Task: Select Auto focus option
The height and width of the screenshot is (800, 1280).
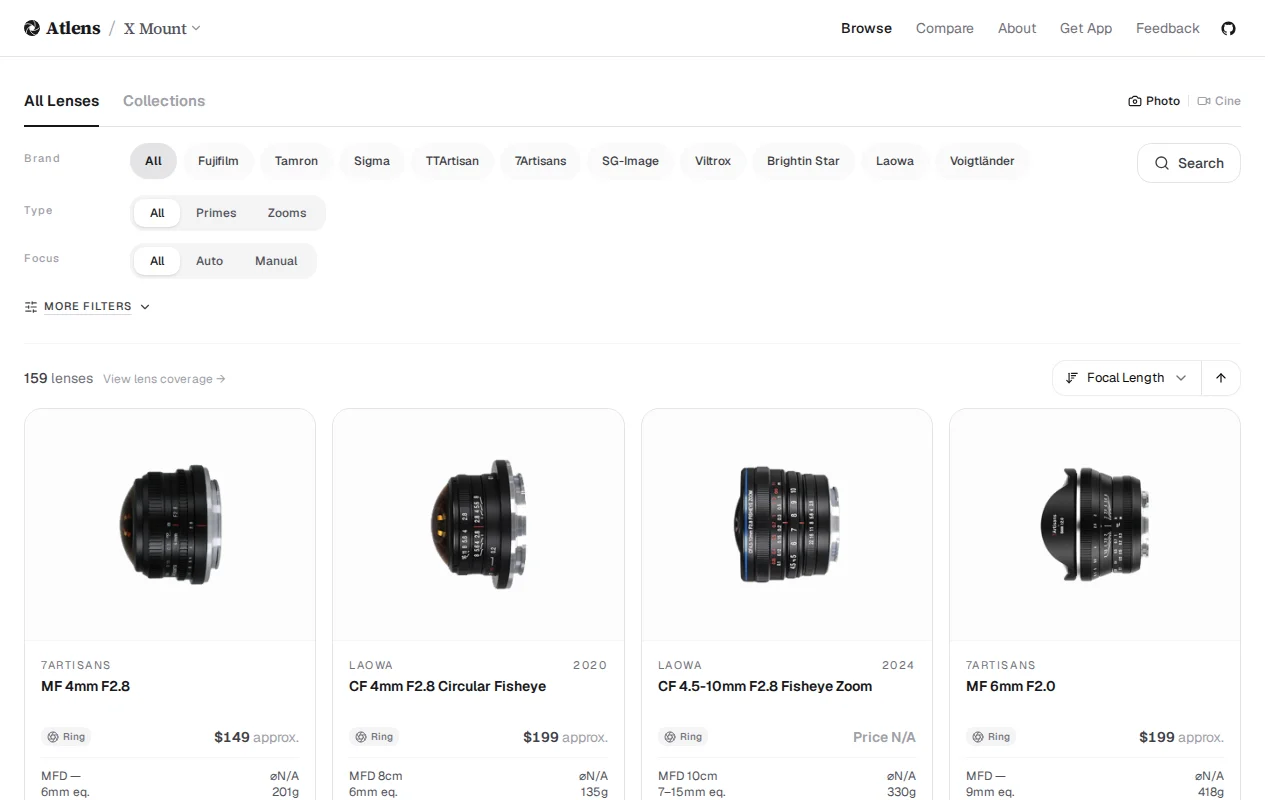Action: 209,261
